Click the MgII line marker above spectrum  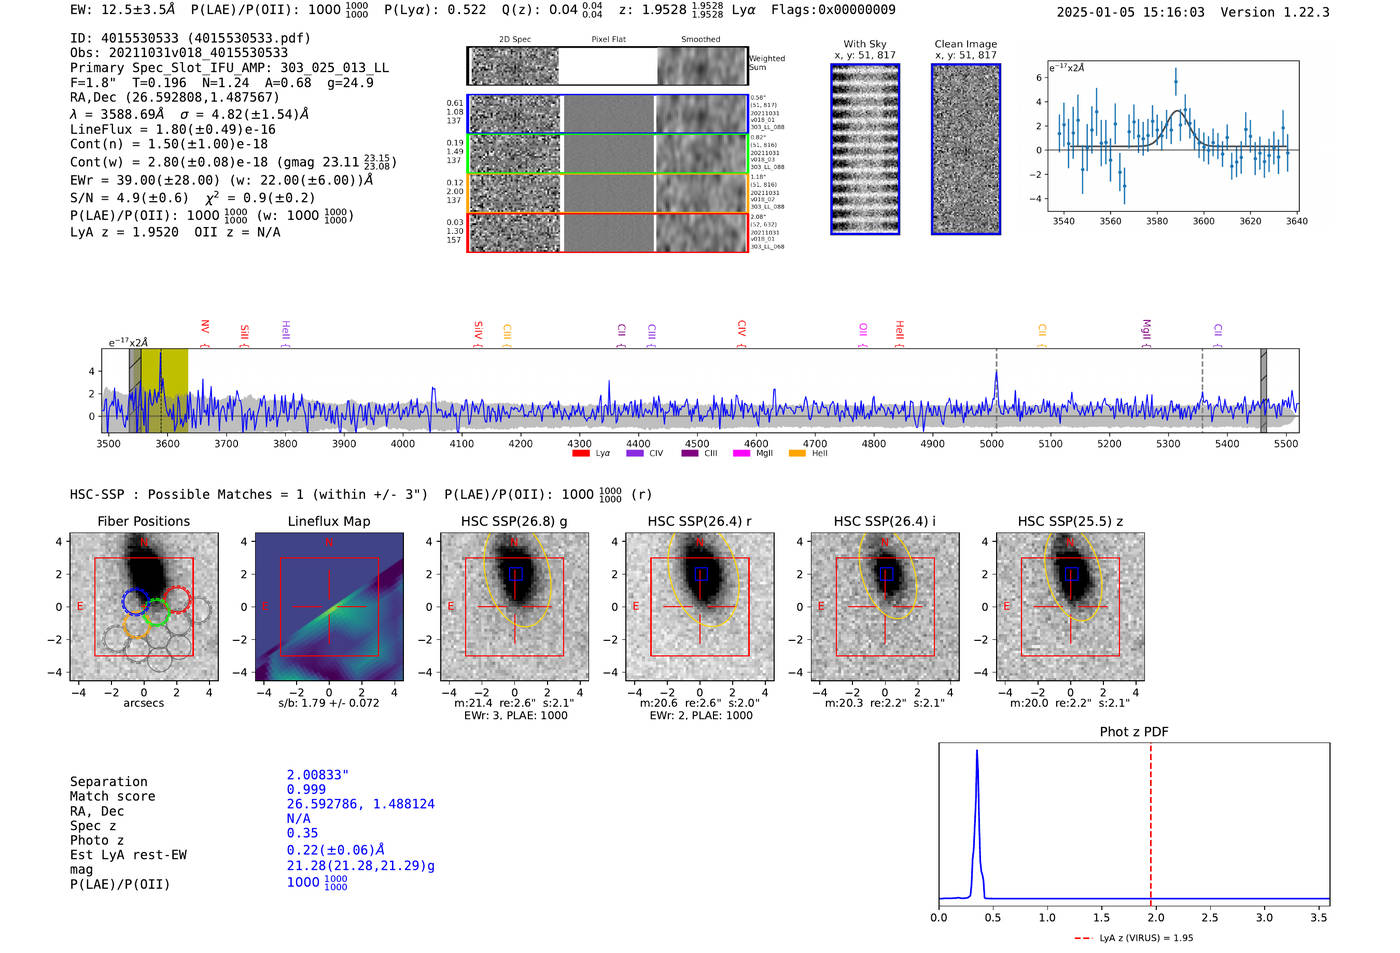1146,330
